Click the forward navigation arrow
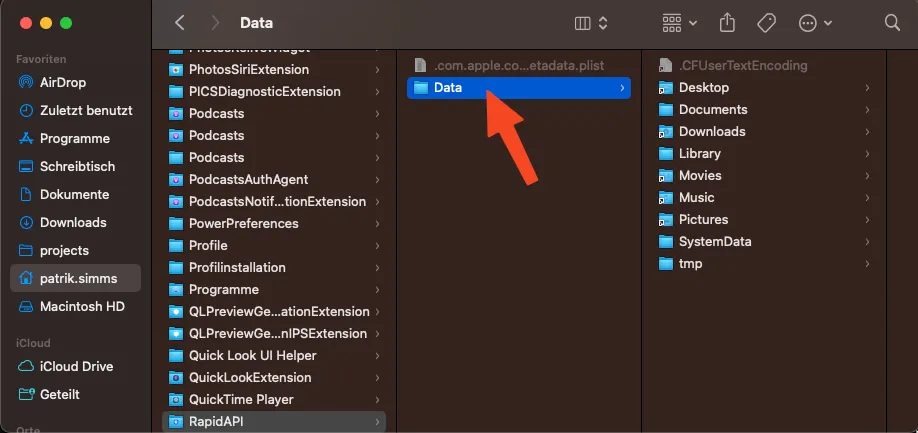 click(215, 22)
